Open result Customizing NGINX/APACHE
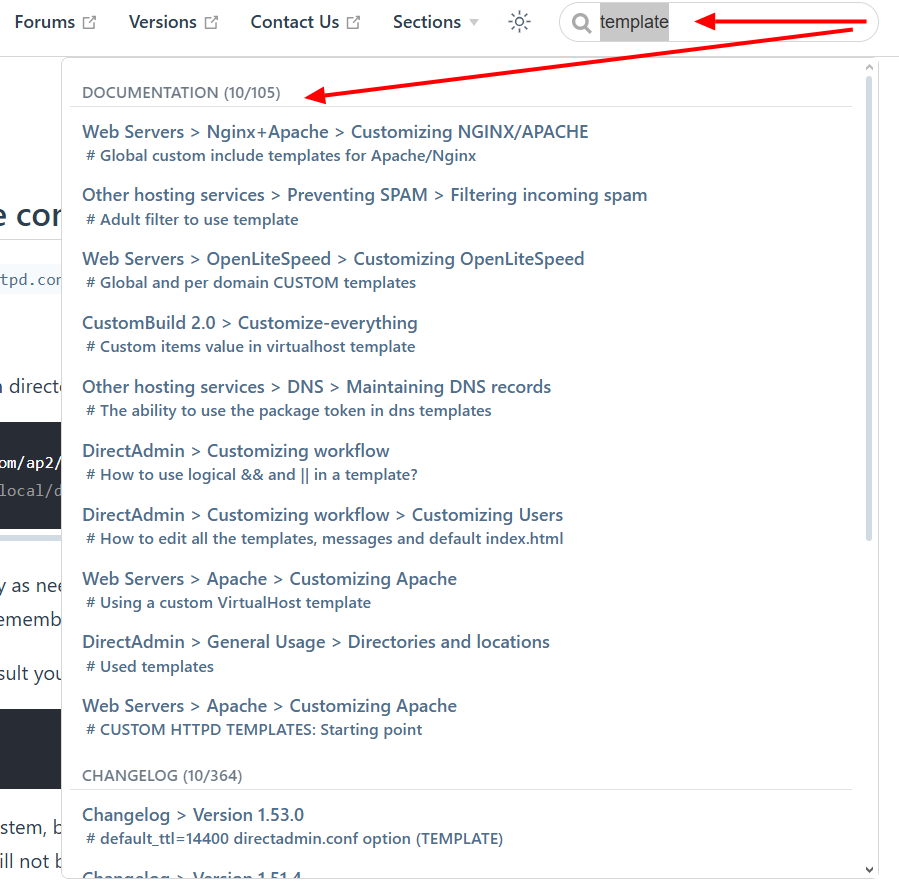This screenshot has width=899, height=894. point(335,132)
